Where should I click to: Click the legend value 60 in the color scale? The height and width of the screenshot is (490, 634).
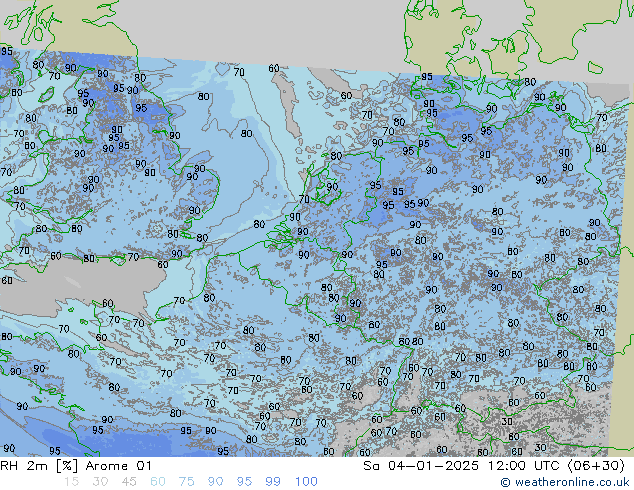(x=158, y=482)
